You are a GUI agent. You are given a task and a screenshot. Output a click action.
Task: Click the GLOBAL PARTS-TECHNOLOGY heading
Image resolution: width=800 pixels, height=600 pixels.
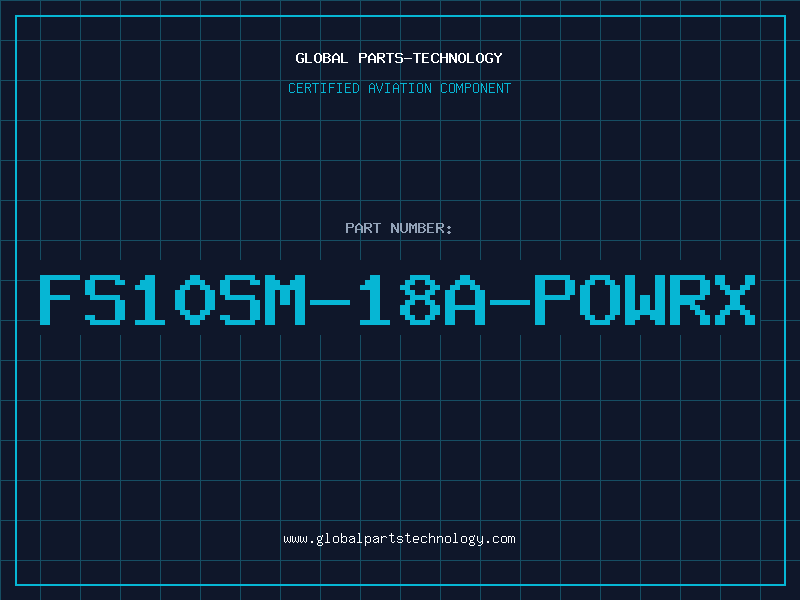(399, 58)
